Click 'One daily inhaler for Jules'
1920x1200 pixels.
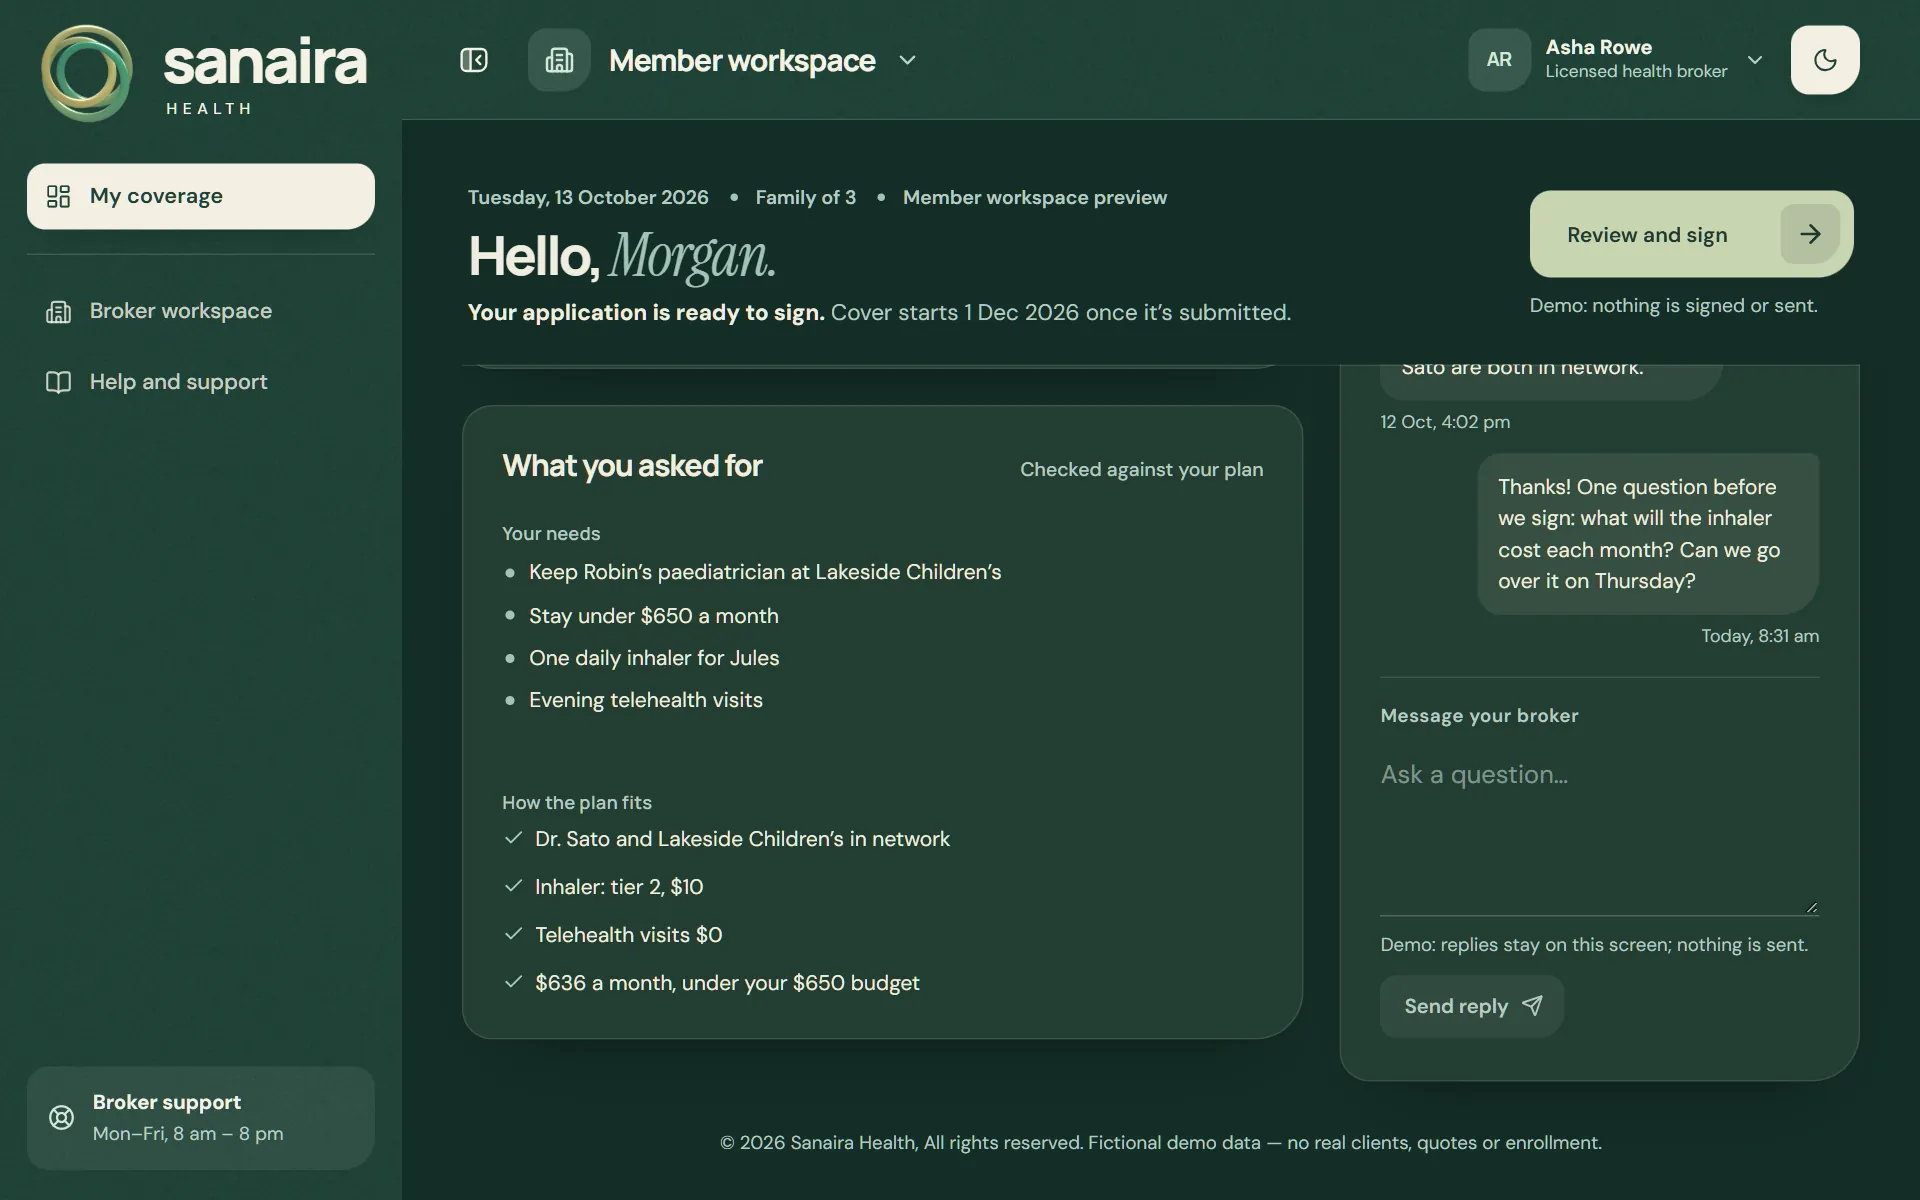pyautogui.click(x=654, y=658)
